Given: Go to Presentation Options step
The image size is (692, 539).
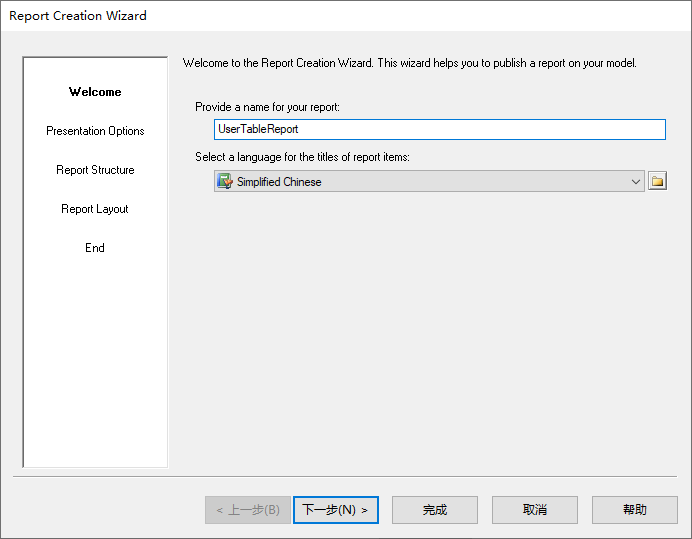Looking at the screenshot, I should tap(95, 131).
